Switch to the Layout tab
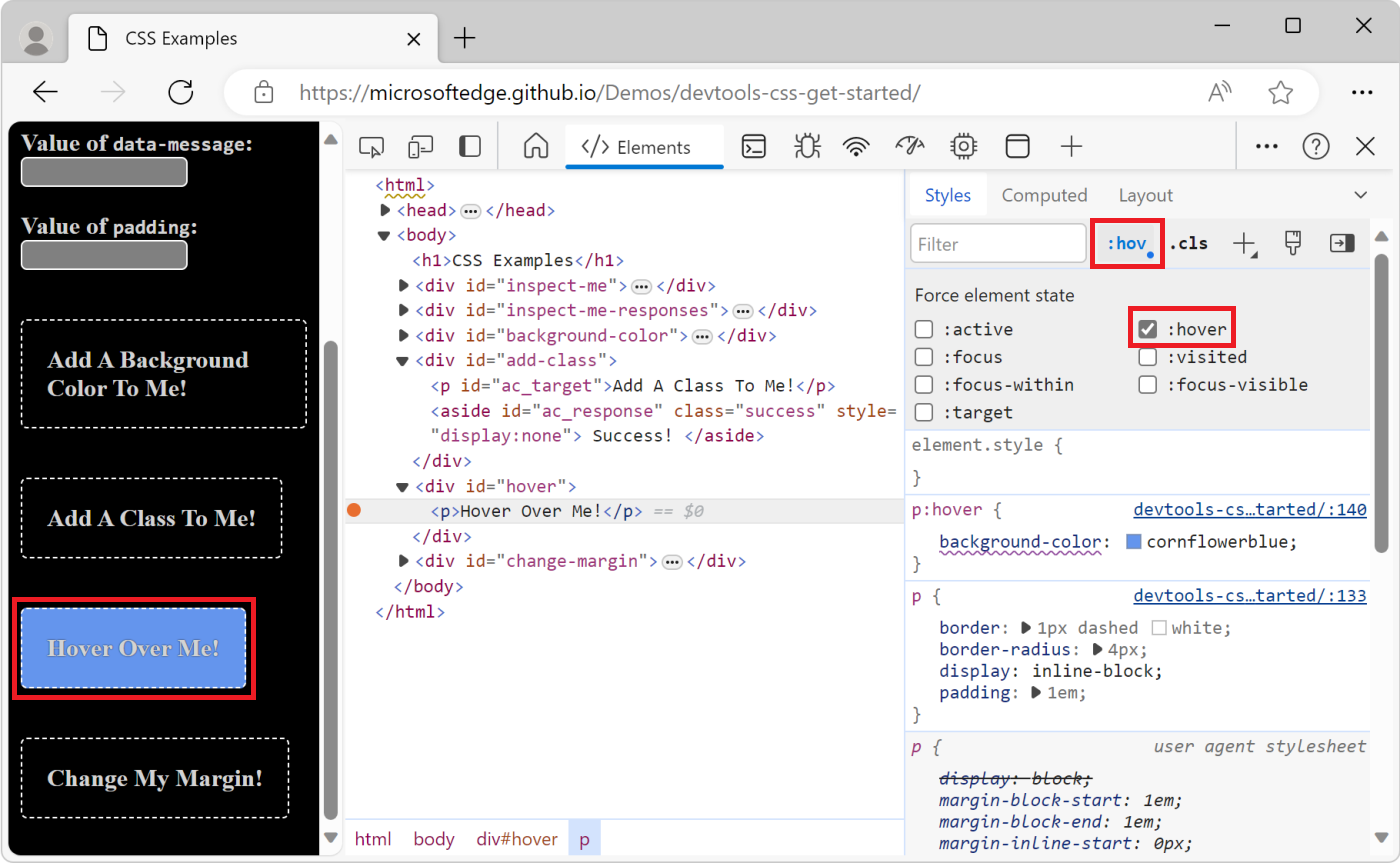Screen dimensions: 1400x863 1145,194
